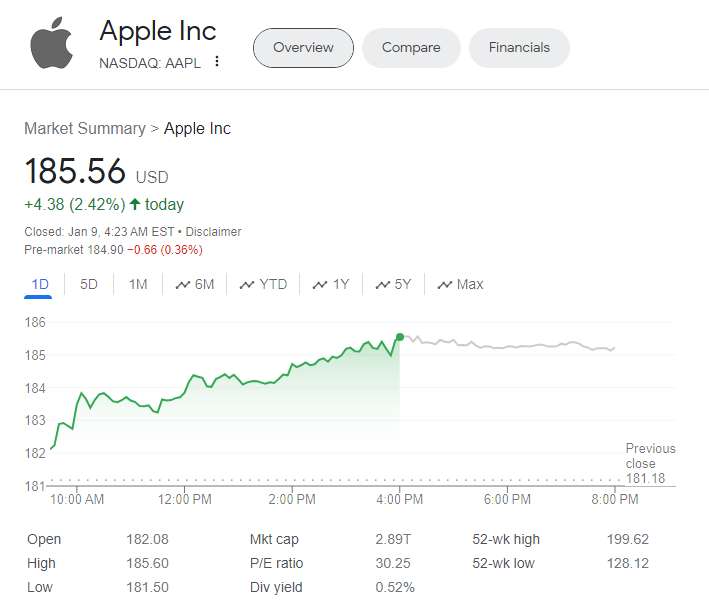Open the Disclaimer link
Screen dimensions: 709x603
(x=213, y=232)
